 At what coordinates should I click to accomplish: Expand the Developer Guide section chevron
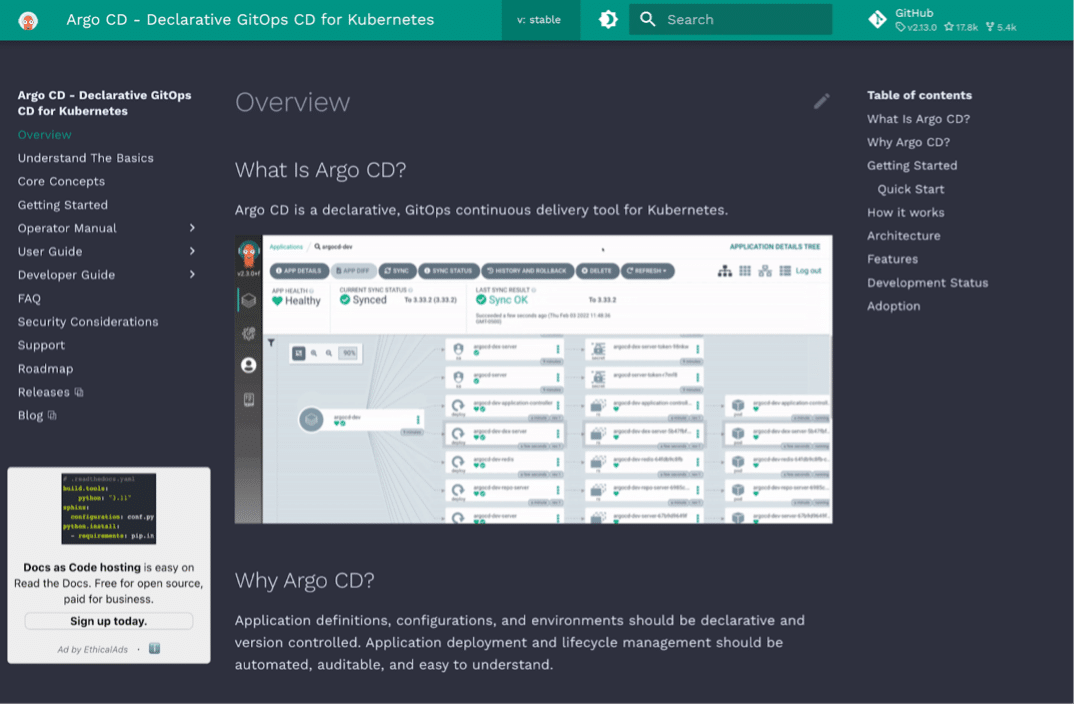[x=193, y=275]
